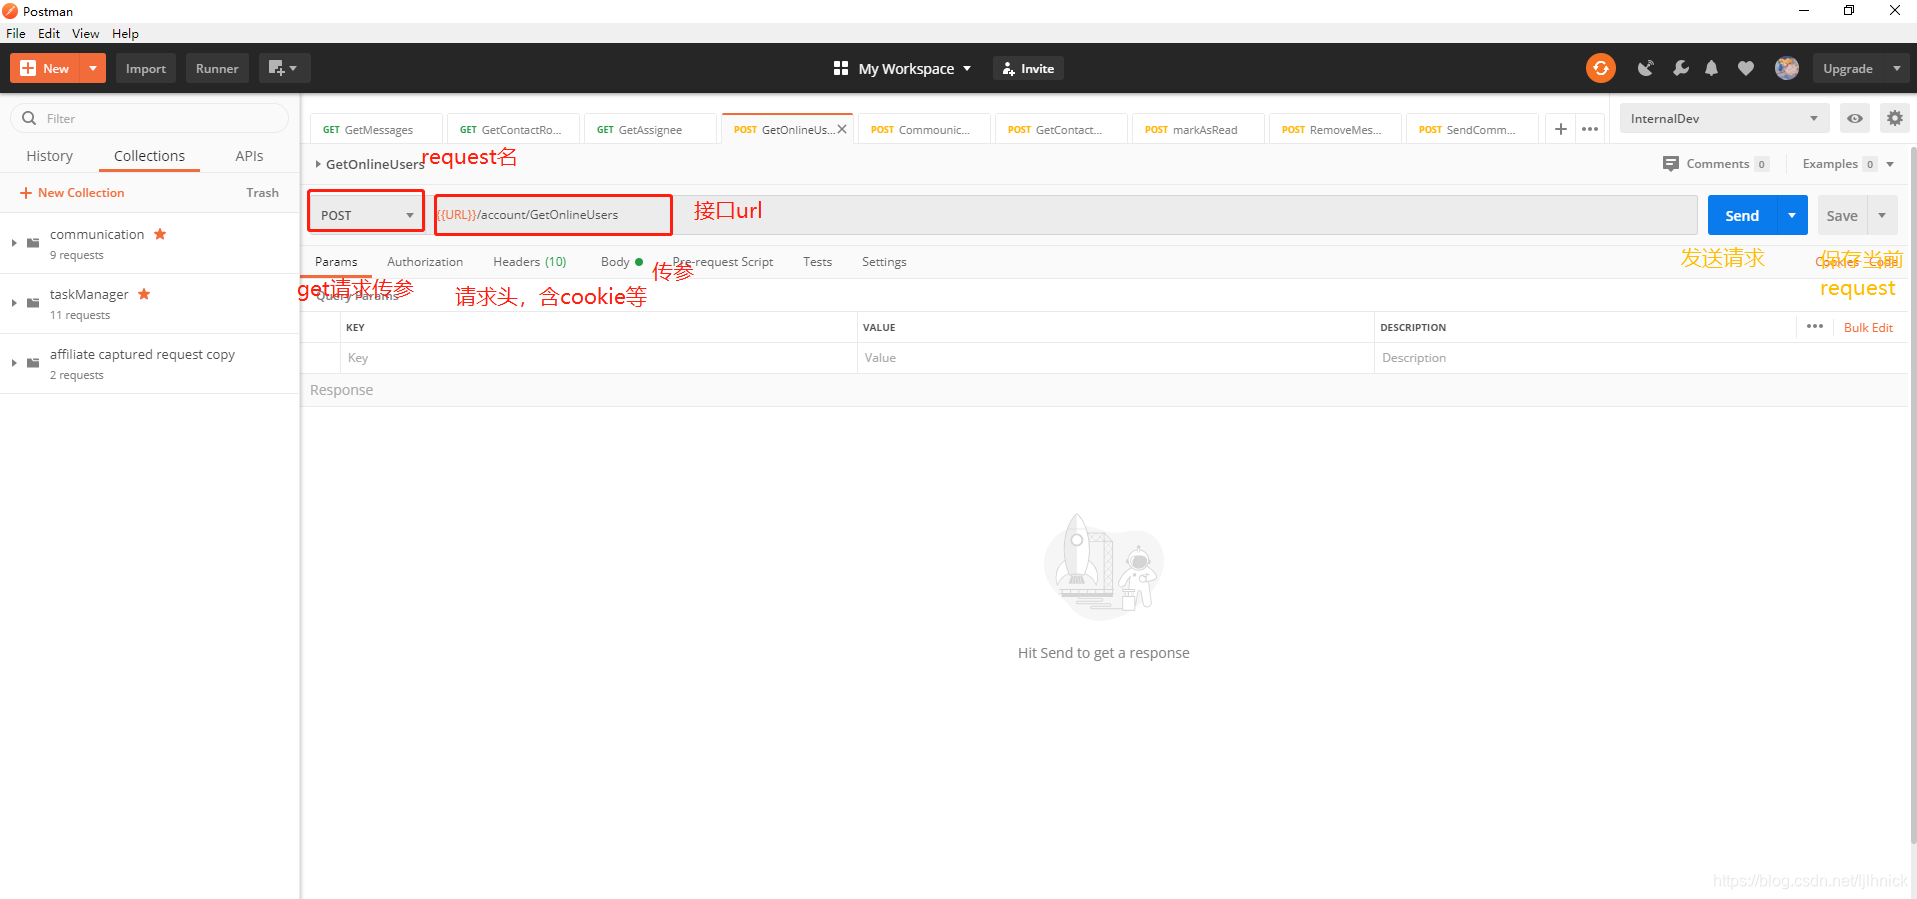Click the Import button
Image resolution: width=1917 pixels, height=899 pixels.
(x=146, y=68)
